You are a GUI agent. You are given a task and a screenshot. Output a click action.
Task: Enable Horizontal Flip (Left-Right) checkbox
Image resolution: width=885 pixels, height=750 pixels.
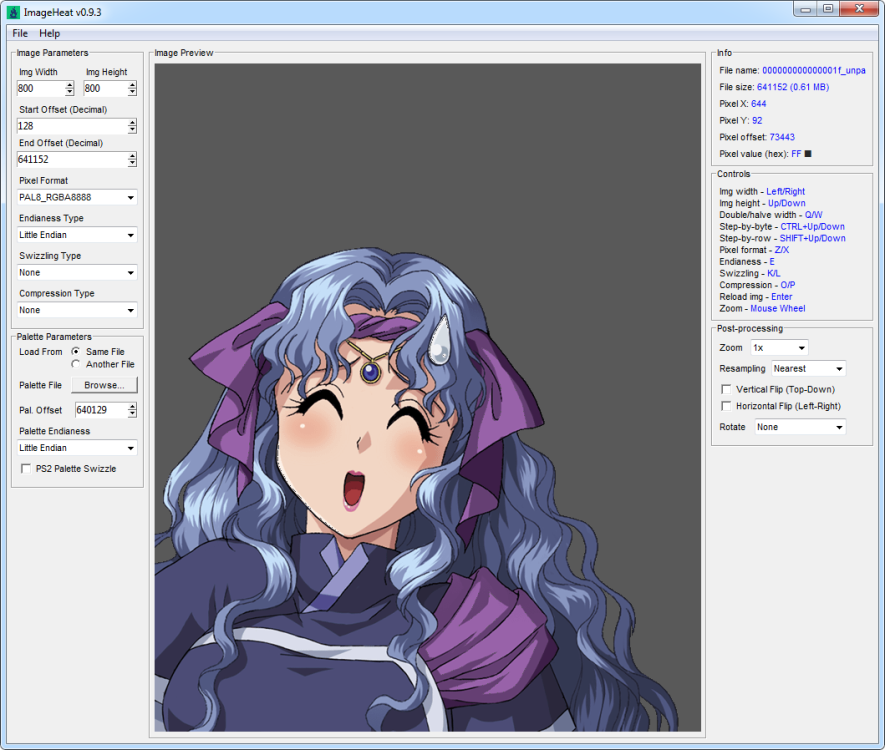[726, 406]
